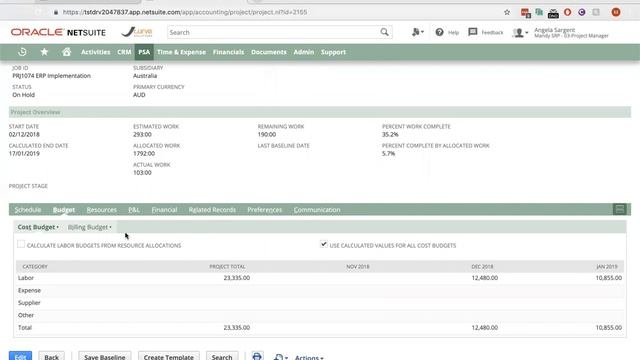
Task: Click the search magnifier icon
Action: 384,32
